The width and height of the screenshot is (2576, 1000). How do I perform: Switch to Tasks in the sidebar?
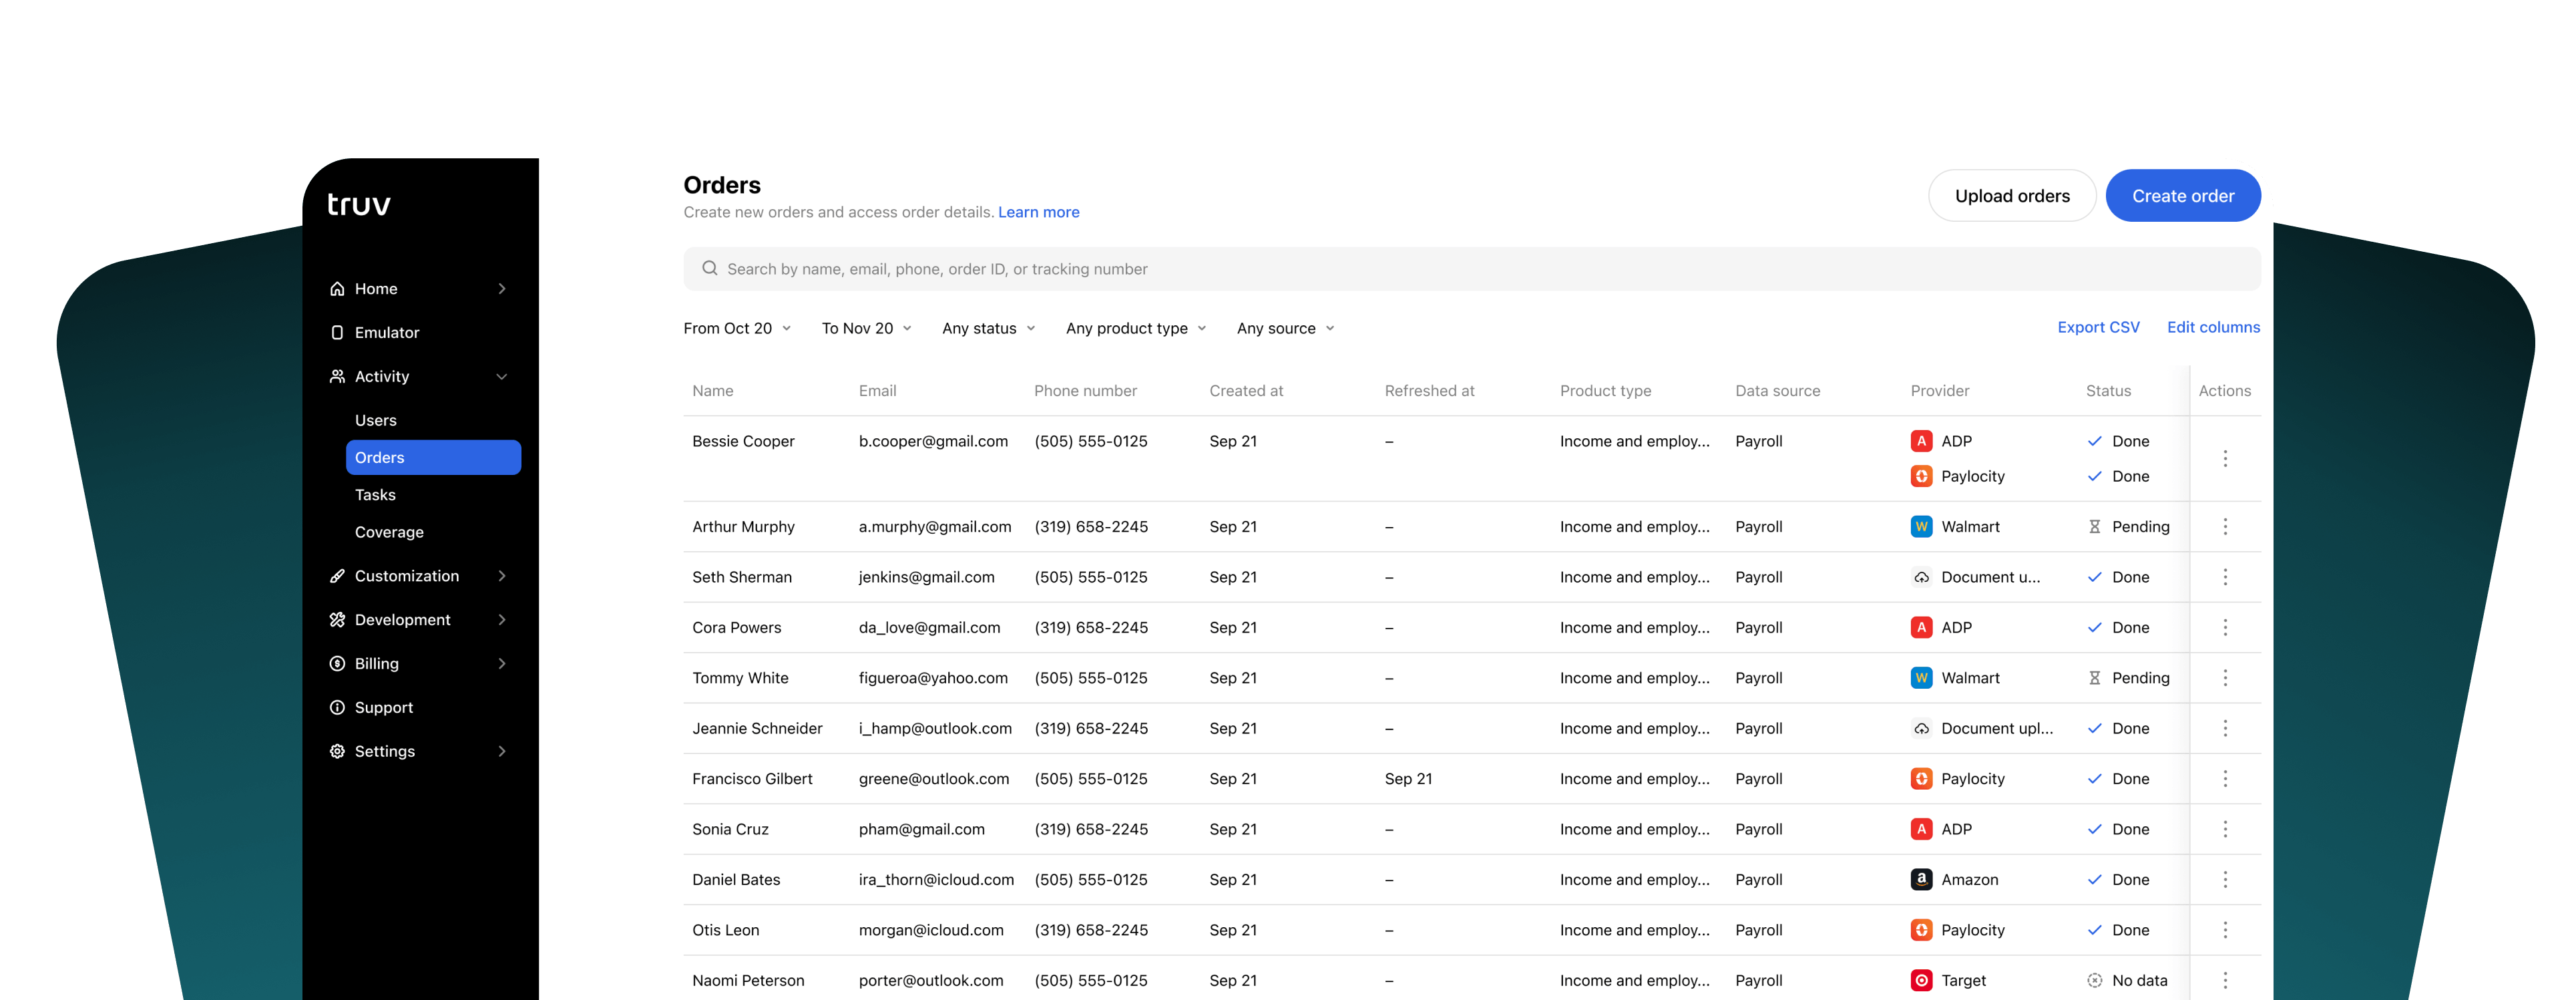pos(375,494)
